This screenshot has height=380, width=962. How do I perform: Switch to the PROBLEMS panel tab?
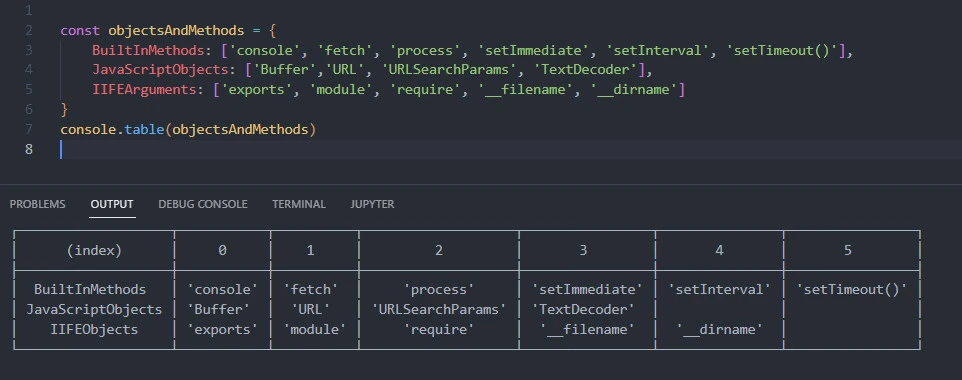point(37,204)
